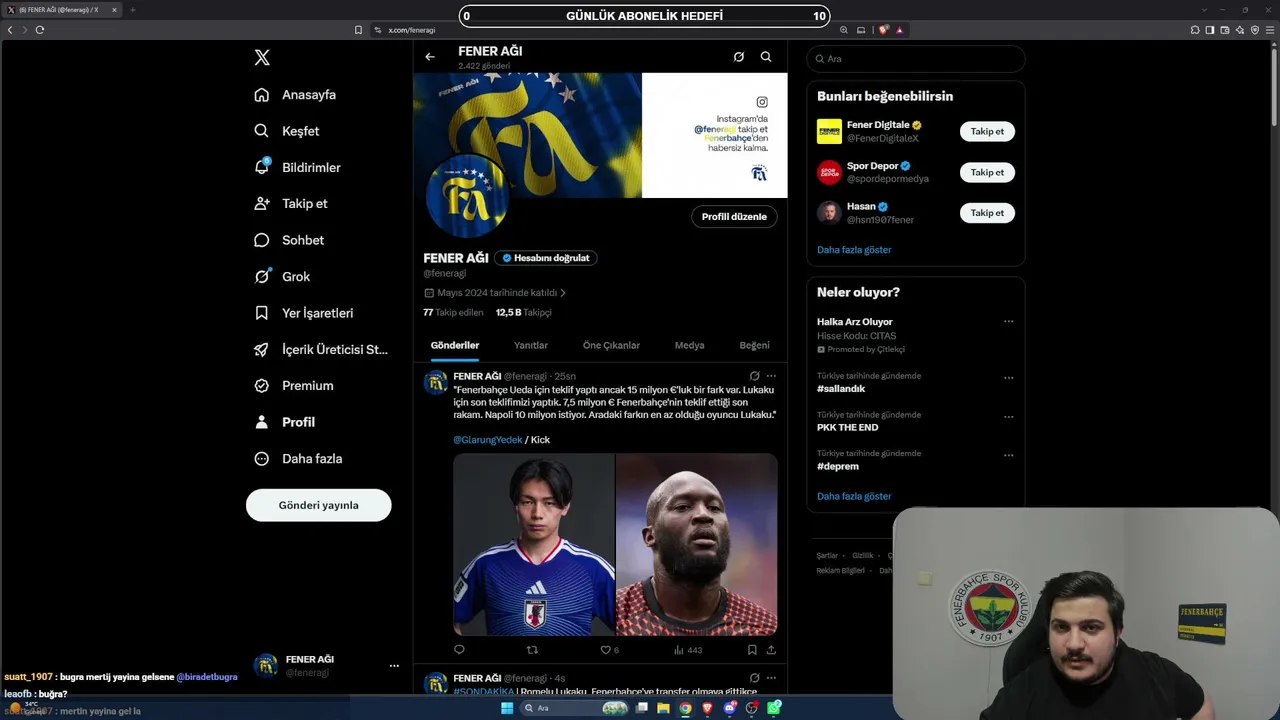Image resolution: width=1280 pixels, height=720 pixels.
Task: Open the more menu on the Ueda post
Action: (x=771, y=376)
